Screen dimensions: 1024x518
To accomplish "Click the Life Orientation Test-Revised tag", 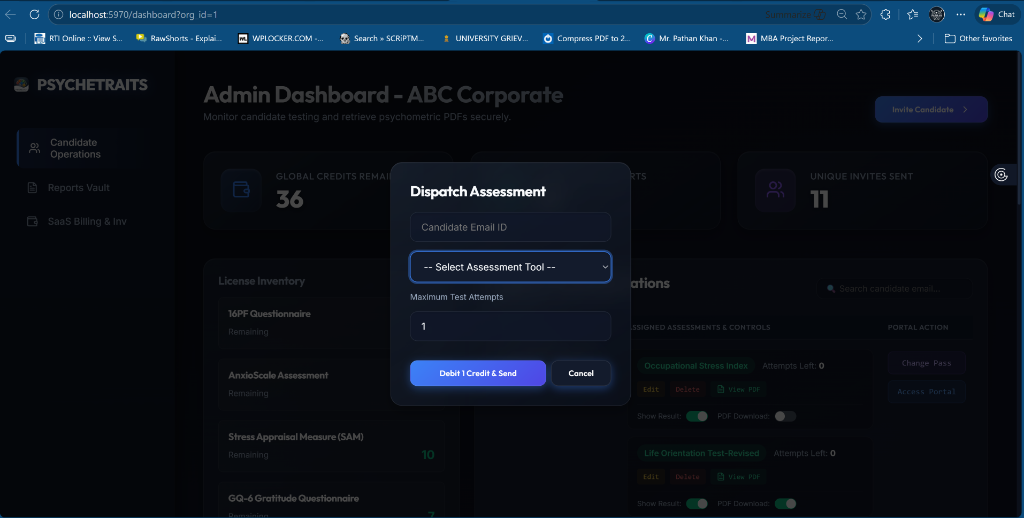I will coord(701,453).
